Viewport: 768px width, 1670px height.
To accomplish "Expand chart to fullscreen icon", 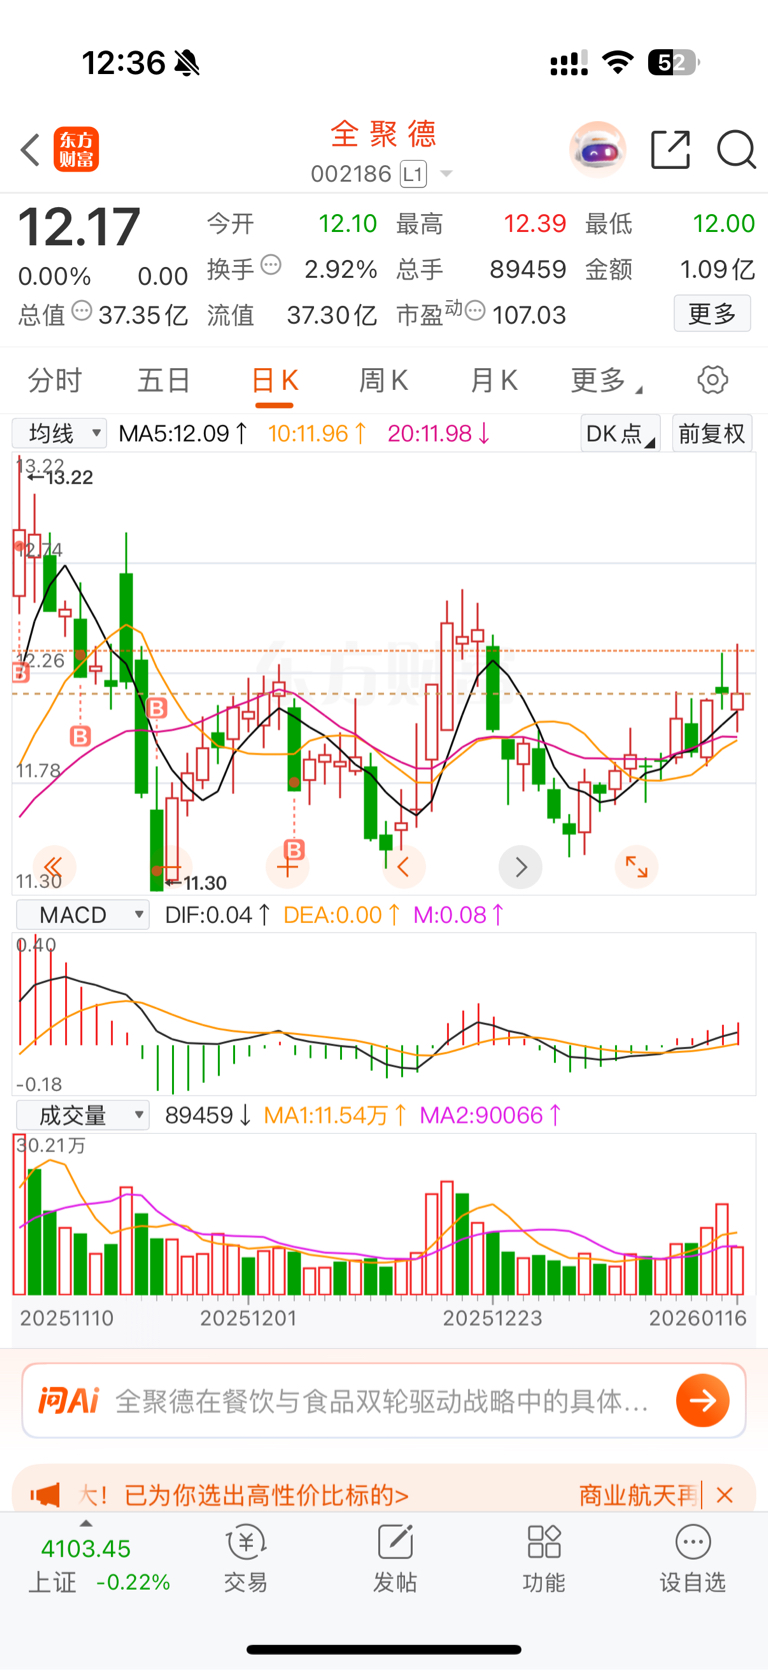I will point(636,866).
